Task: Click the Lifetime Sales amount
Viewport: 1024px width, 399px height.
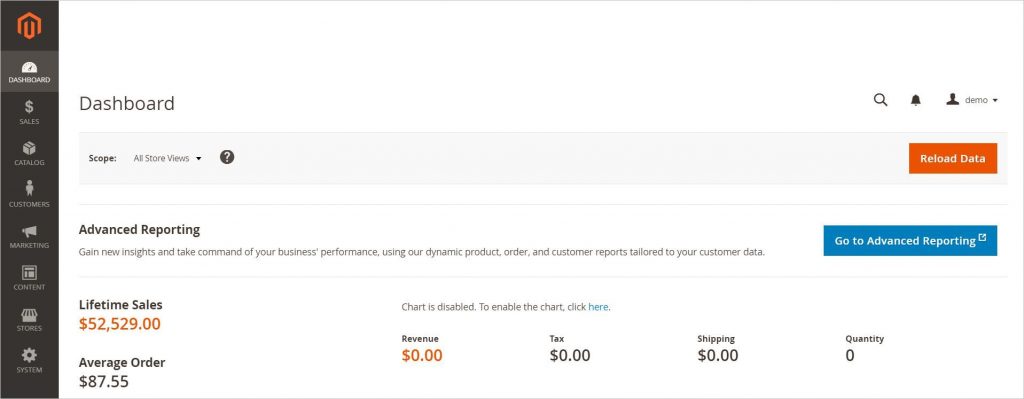Action: click(x=120, y=324)
